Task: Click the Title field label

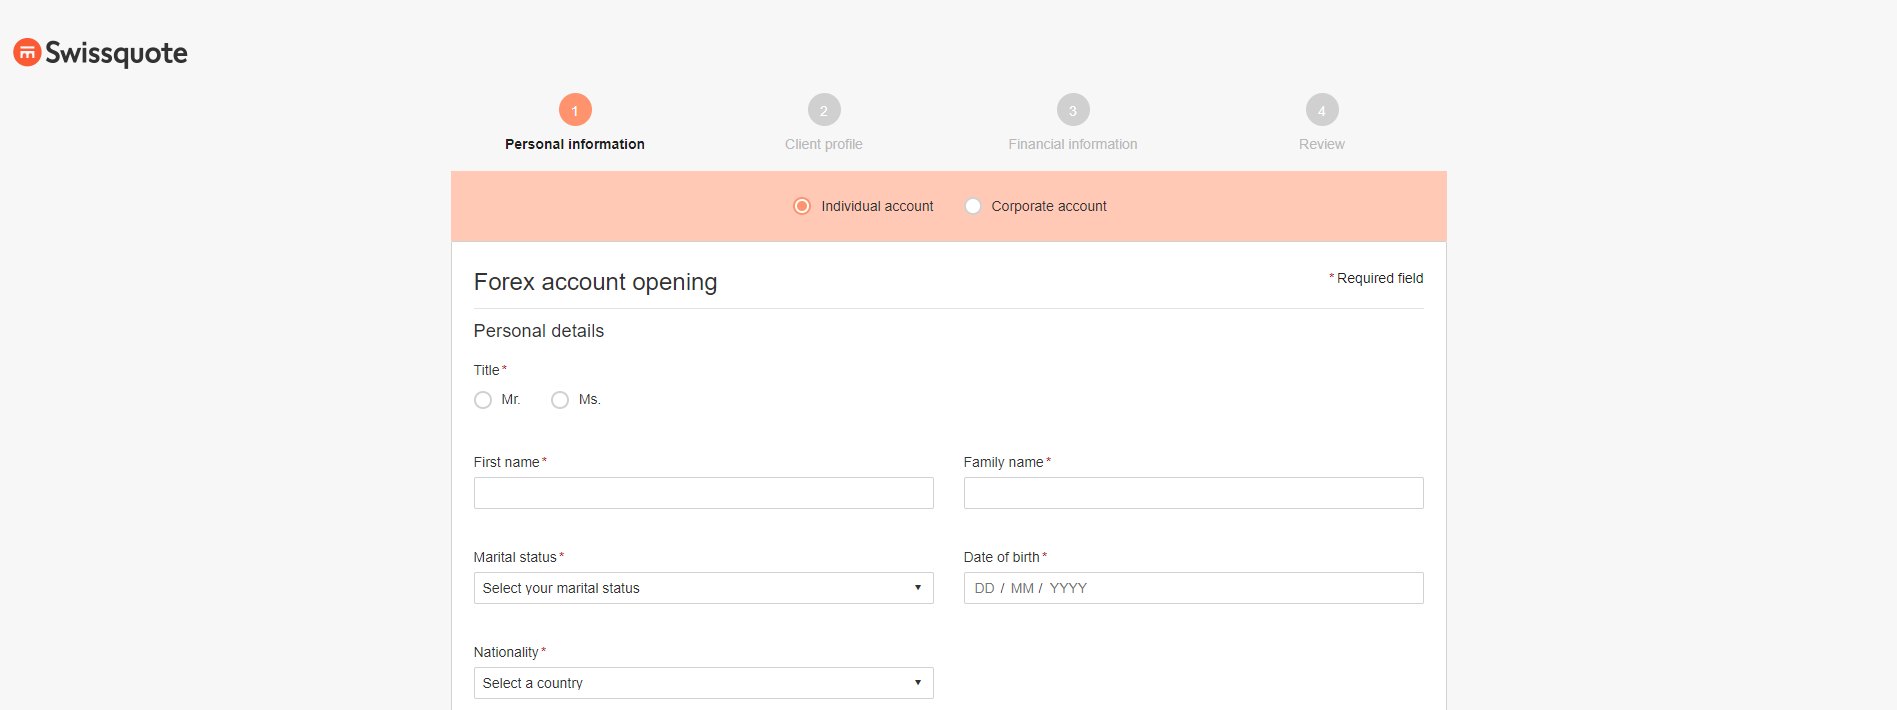Action: pyautogui.click(x=490, y=370)
